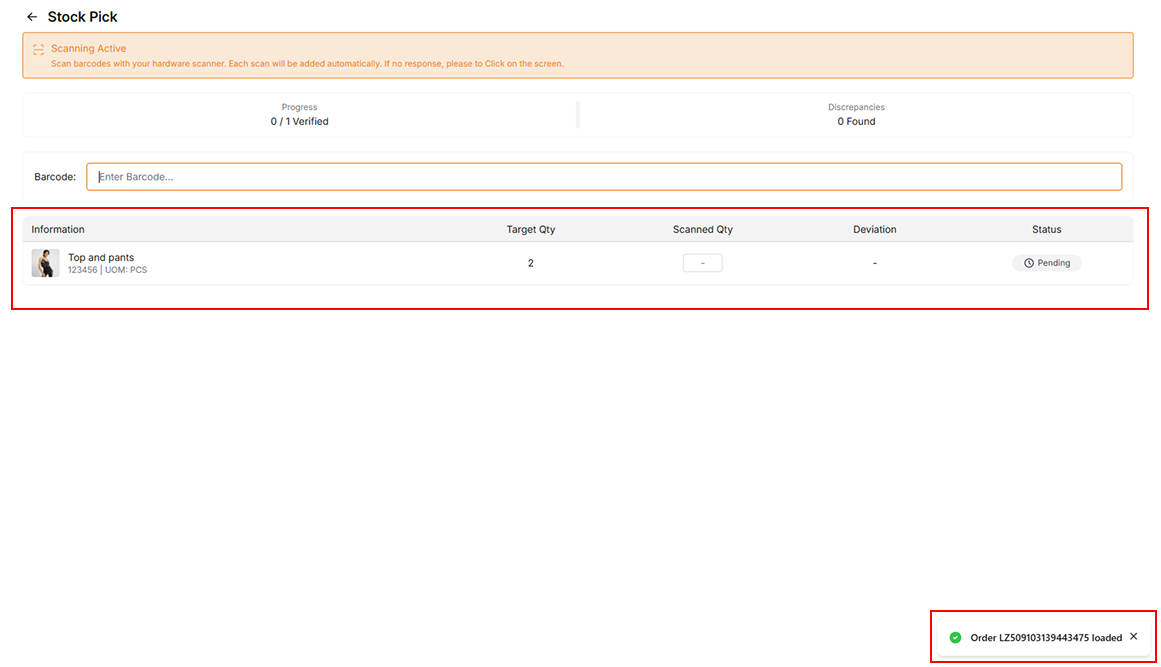Viewport: 1161px width, 667px height.
Task: Click the Deviation column header
Action: pos(874,229)
